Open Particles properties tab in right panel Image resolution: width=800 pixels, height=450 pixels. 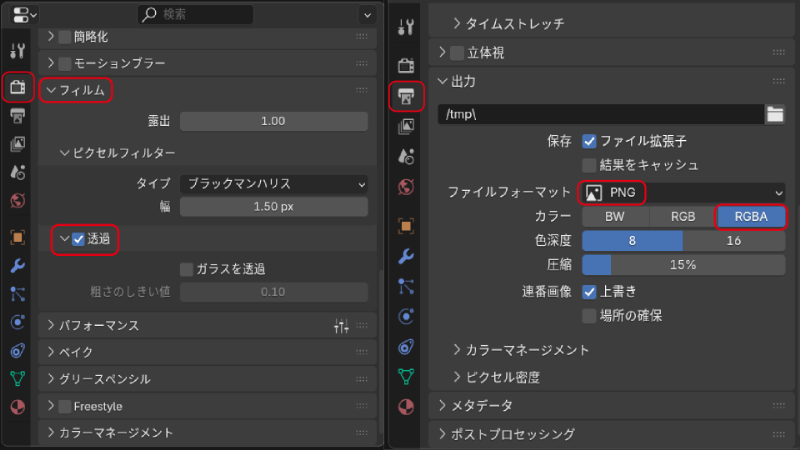tap(406, 286)
